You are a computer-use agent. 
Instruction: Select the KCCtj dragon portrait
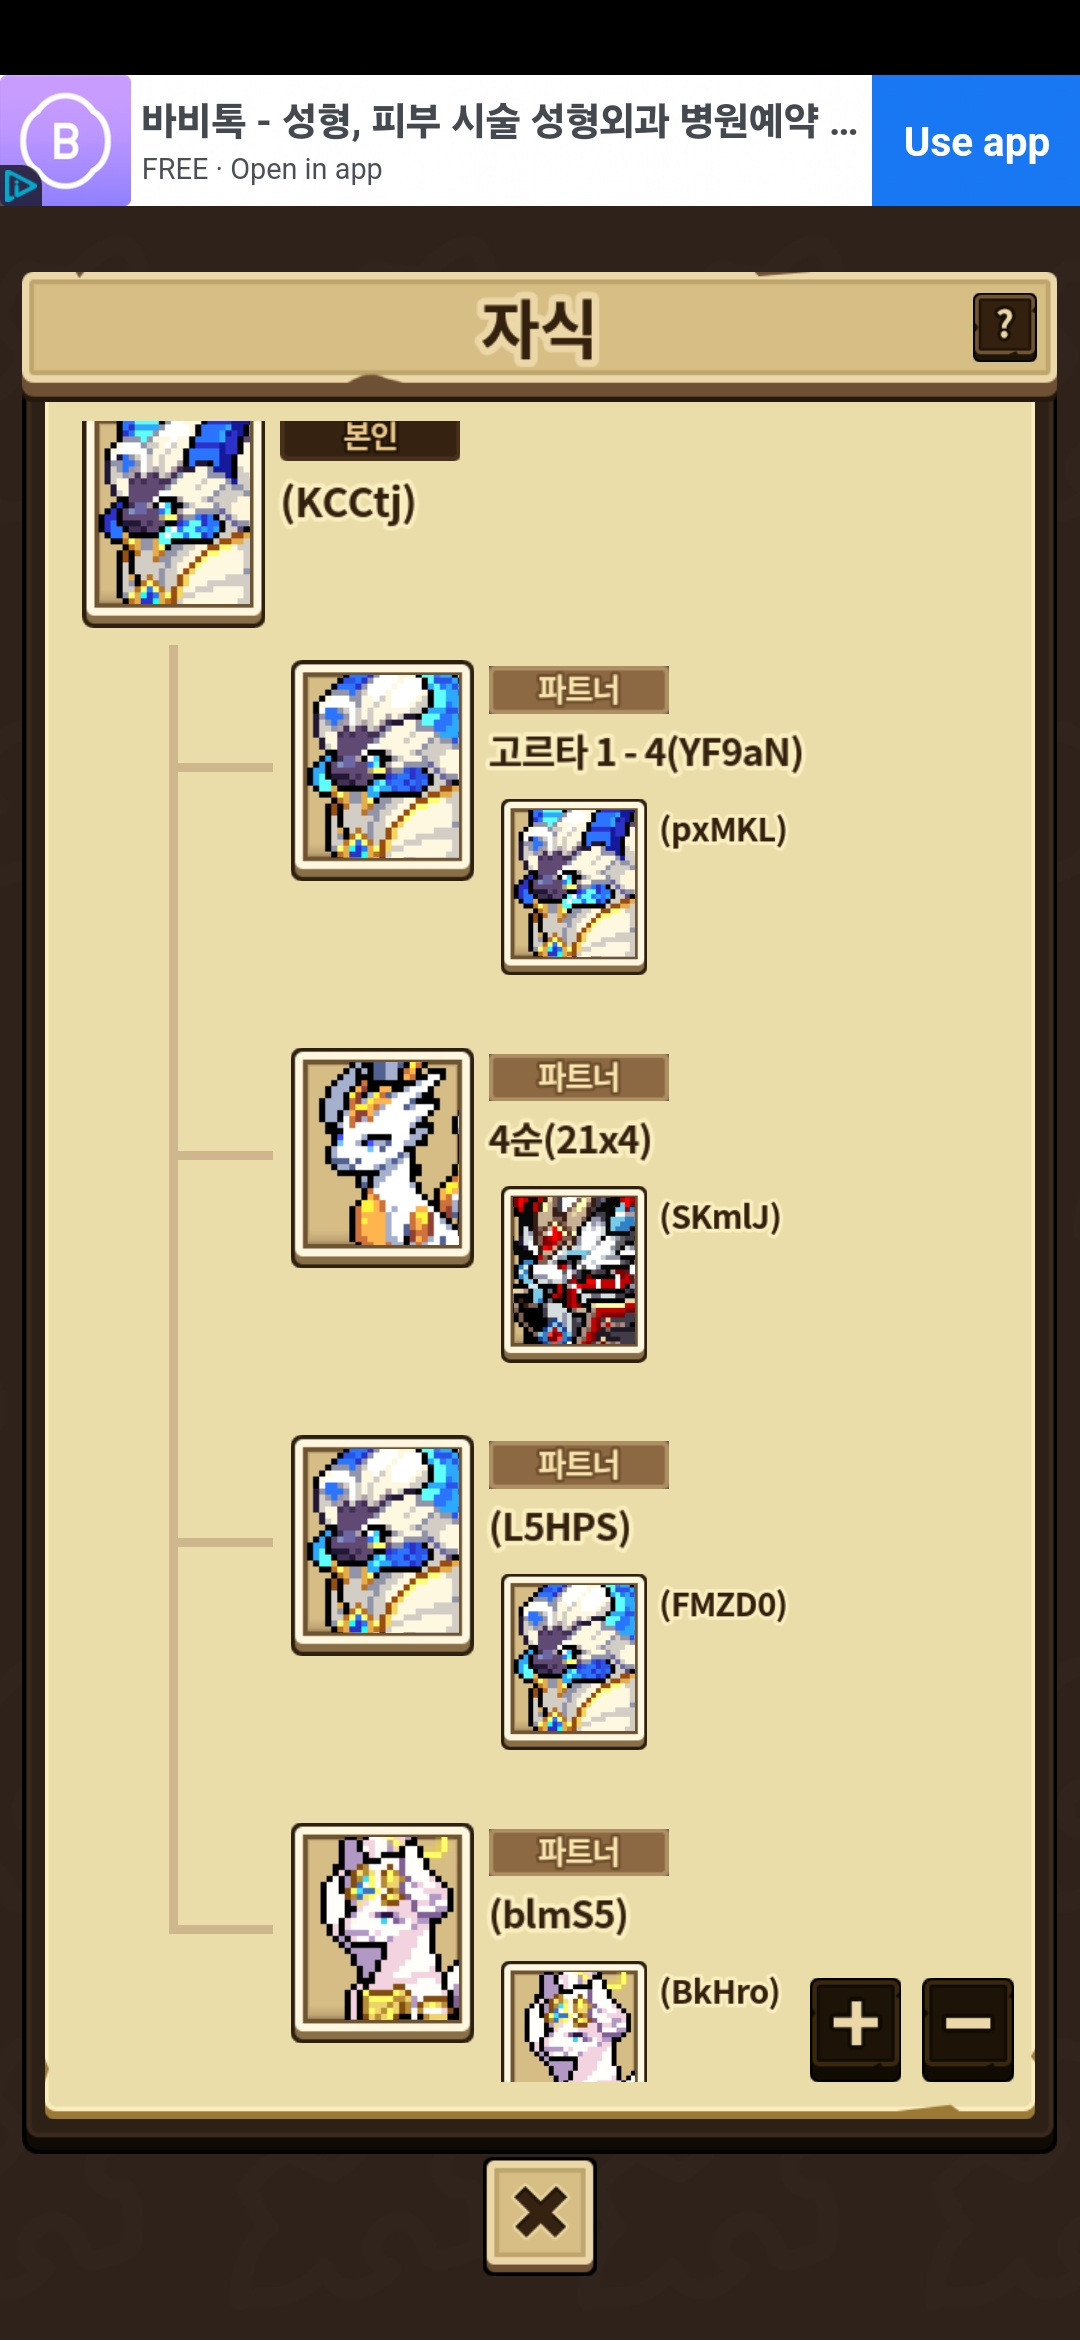173,518
